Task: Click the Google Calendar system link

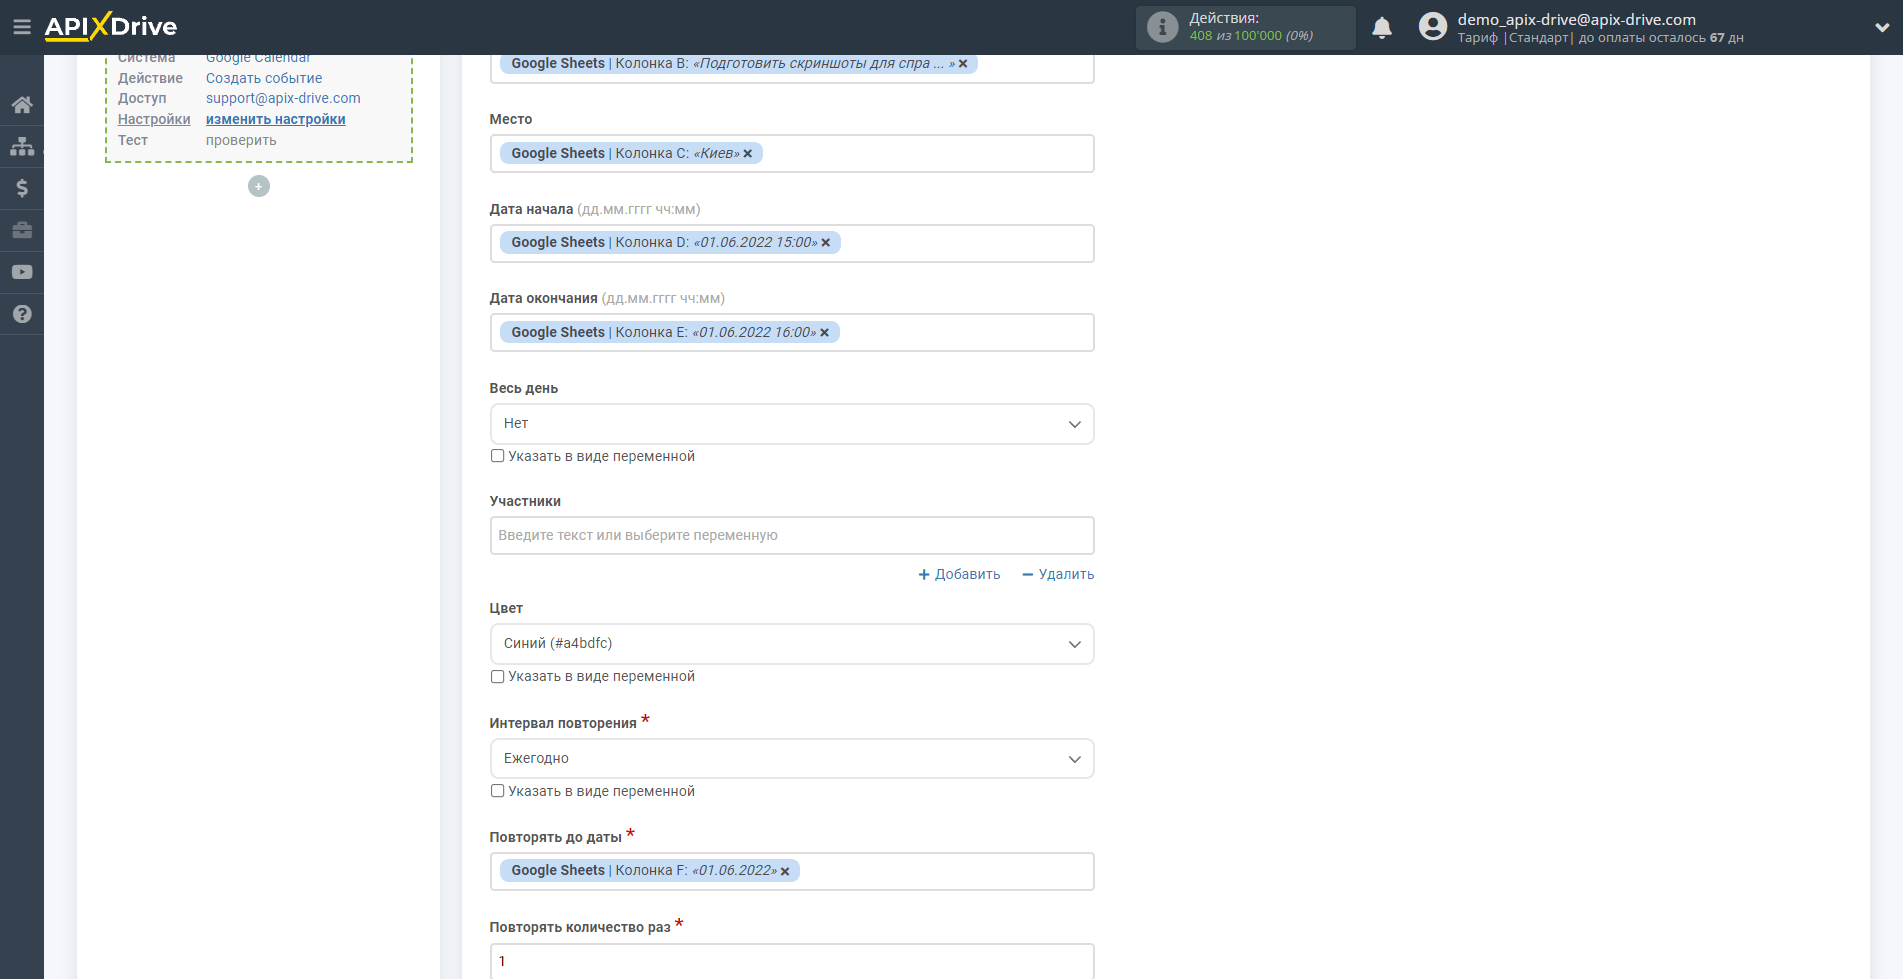Action: pos(258,58)
